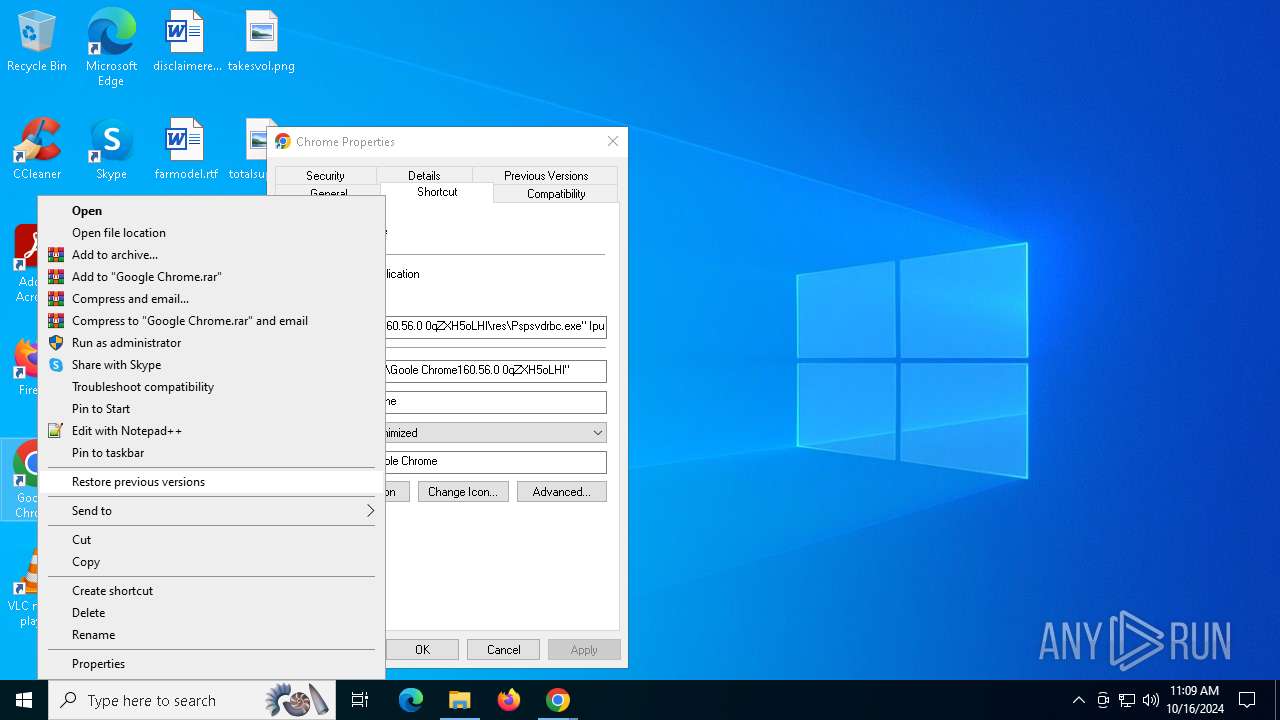
Task: Switch to the Compatibility tab
Action: point(556,194)
